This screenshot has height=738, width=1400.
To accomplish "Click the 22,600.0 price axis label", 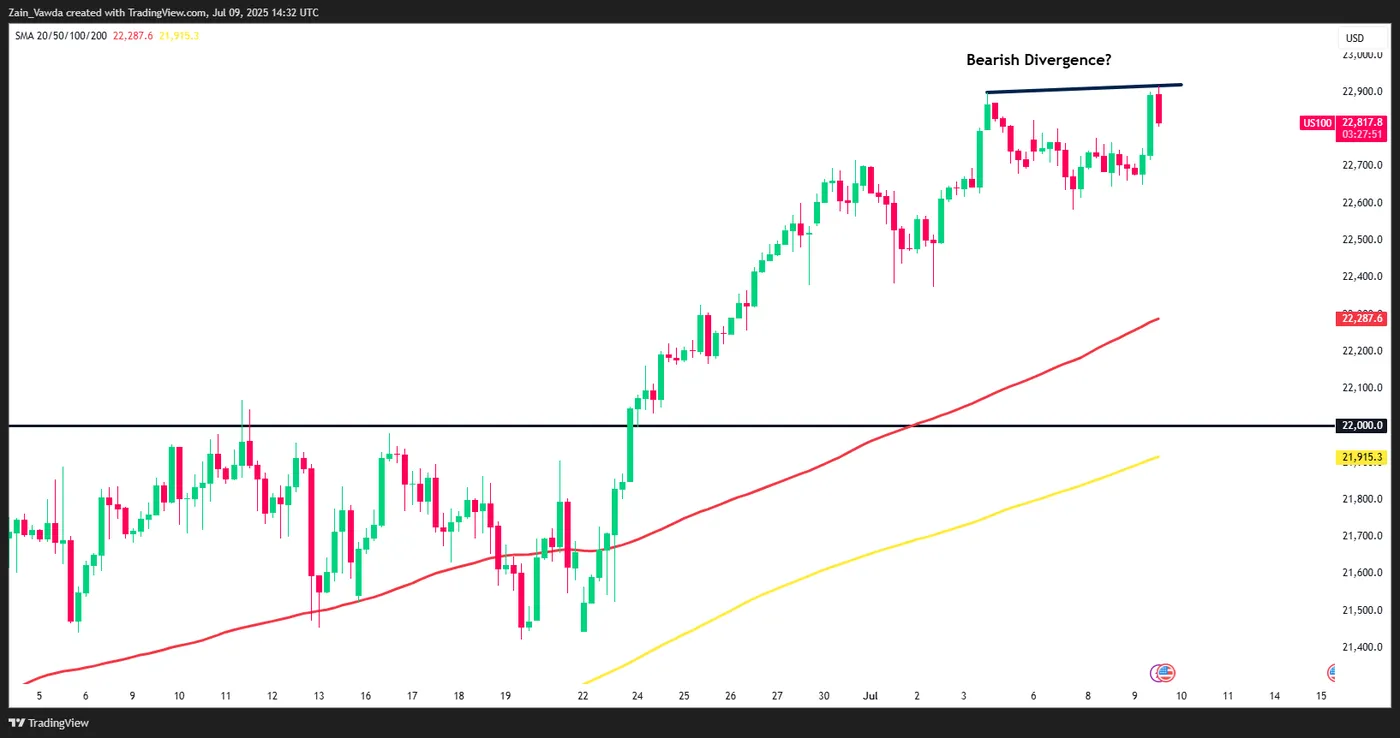I will point(1364,203).
